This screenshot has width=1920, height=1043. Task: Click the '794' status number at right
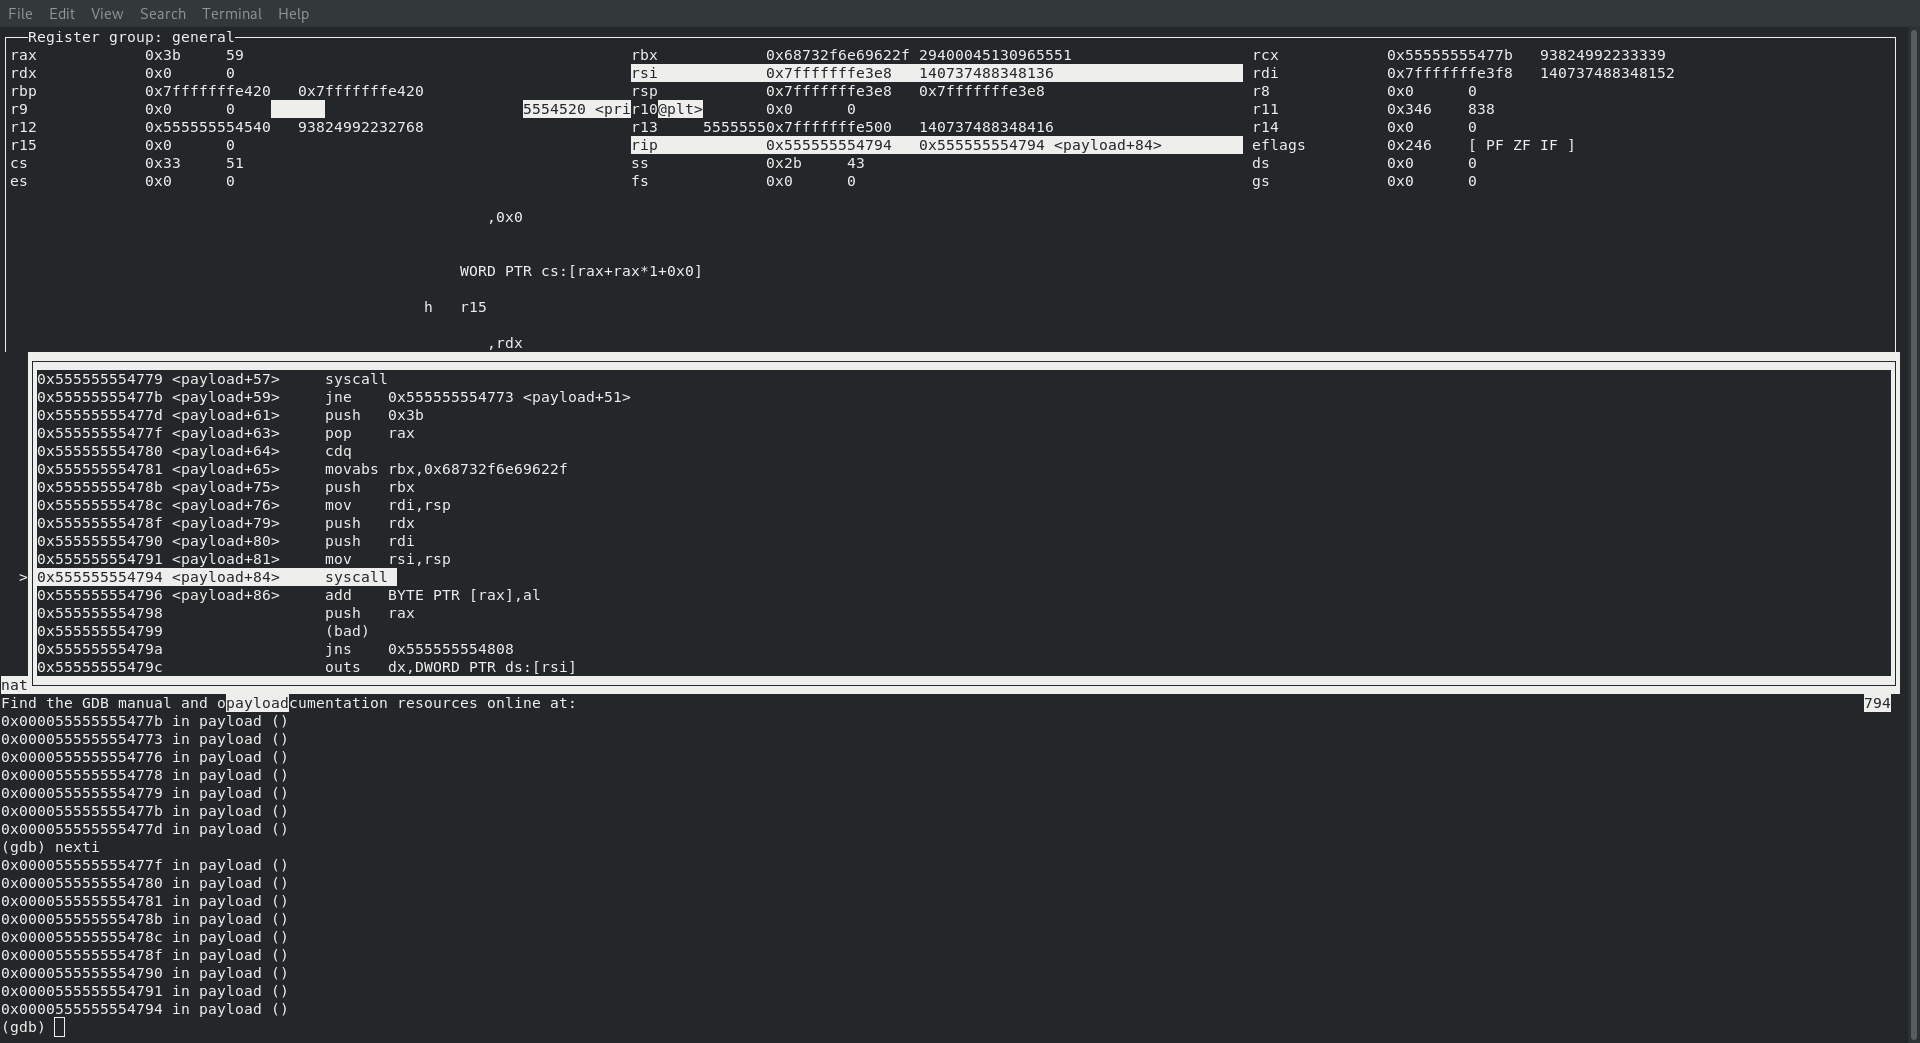pyautogui.click(x=1877, y=703)
